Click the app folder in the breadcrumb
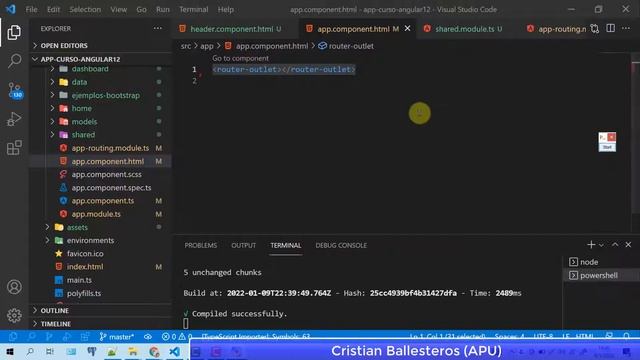 click(207, 46)
